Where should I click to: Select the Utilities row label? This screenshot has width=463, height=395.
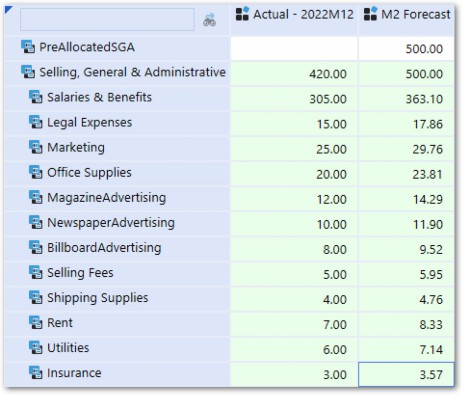68,348
